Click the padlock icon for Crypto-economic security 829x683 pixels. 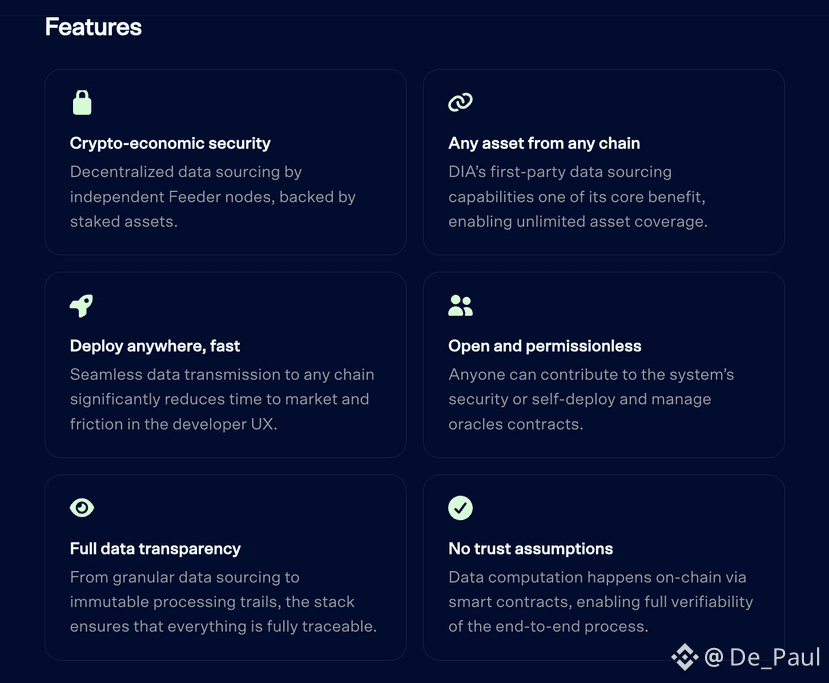[x=82, y=103]
